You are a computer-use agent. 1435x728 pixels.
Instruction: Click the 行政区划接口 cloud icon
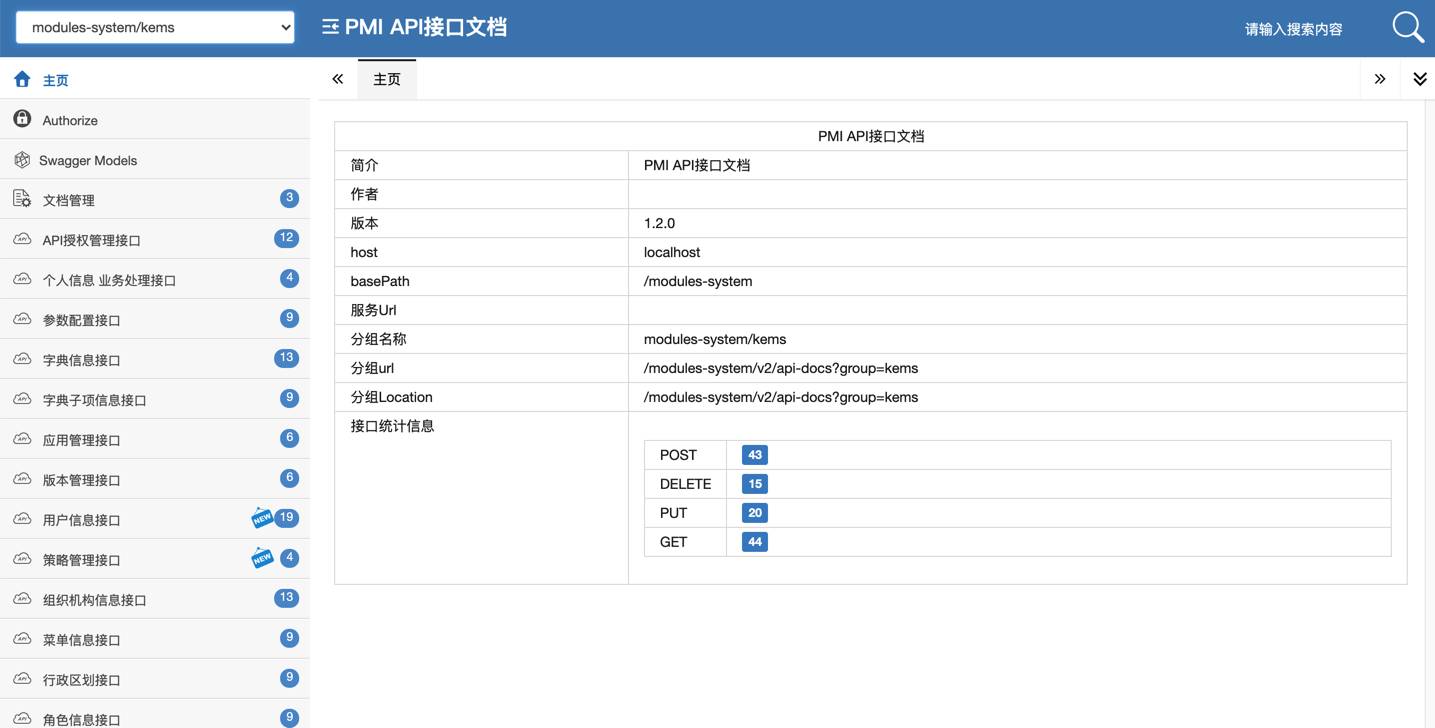[x=22, y=679]
